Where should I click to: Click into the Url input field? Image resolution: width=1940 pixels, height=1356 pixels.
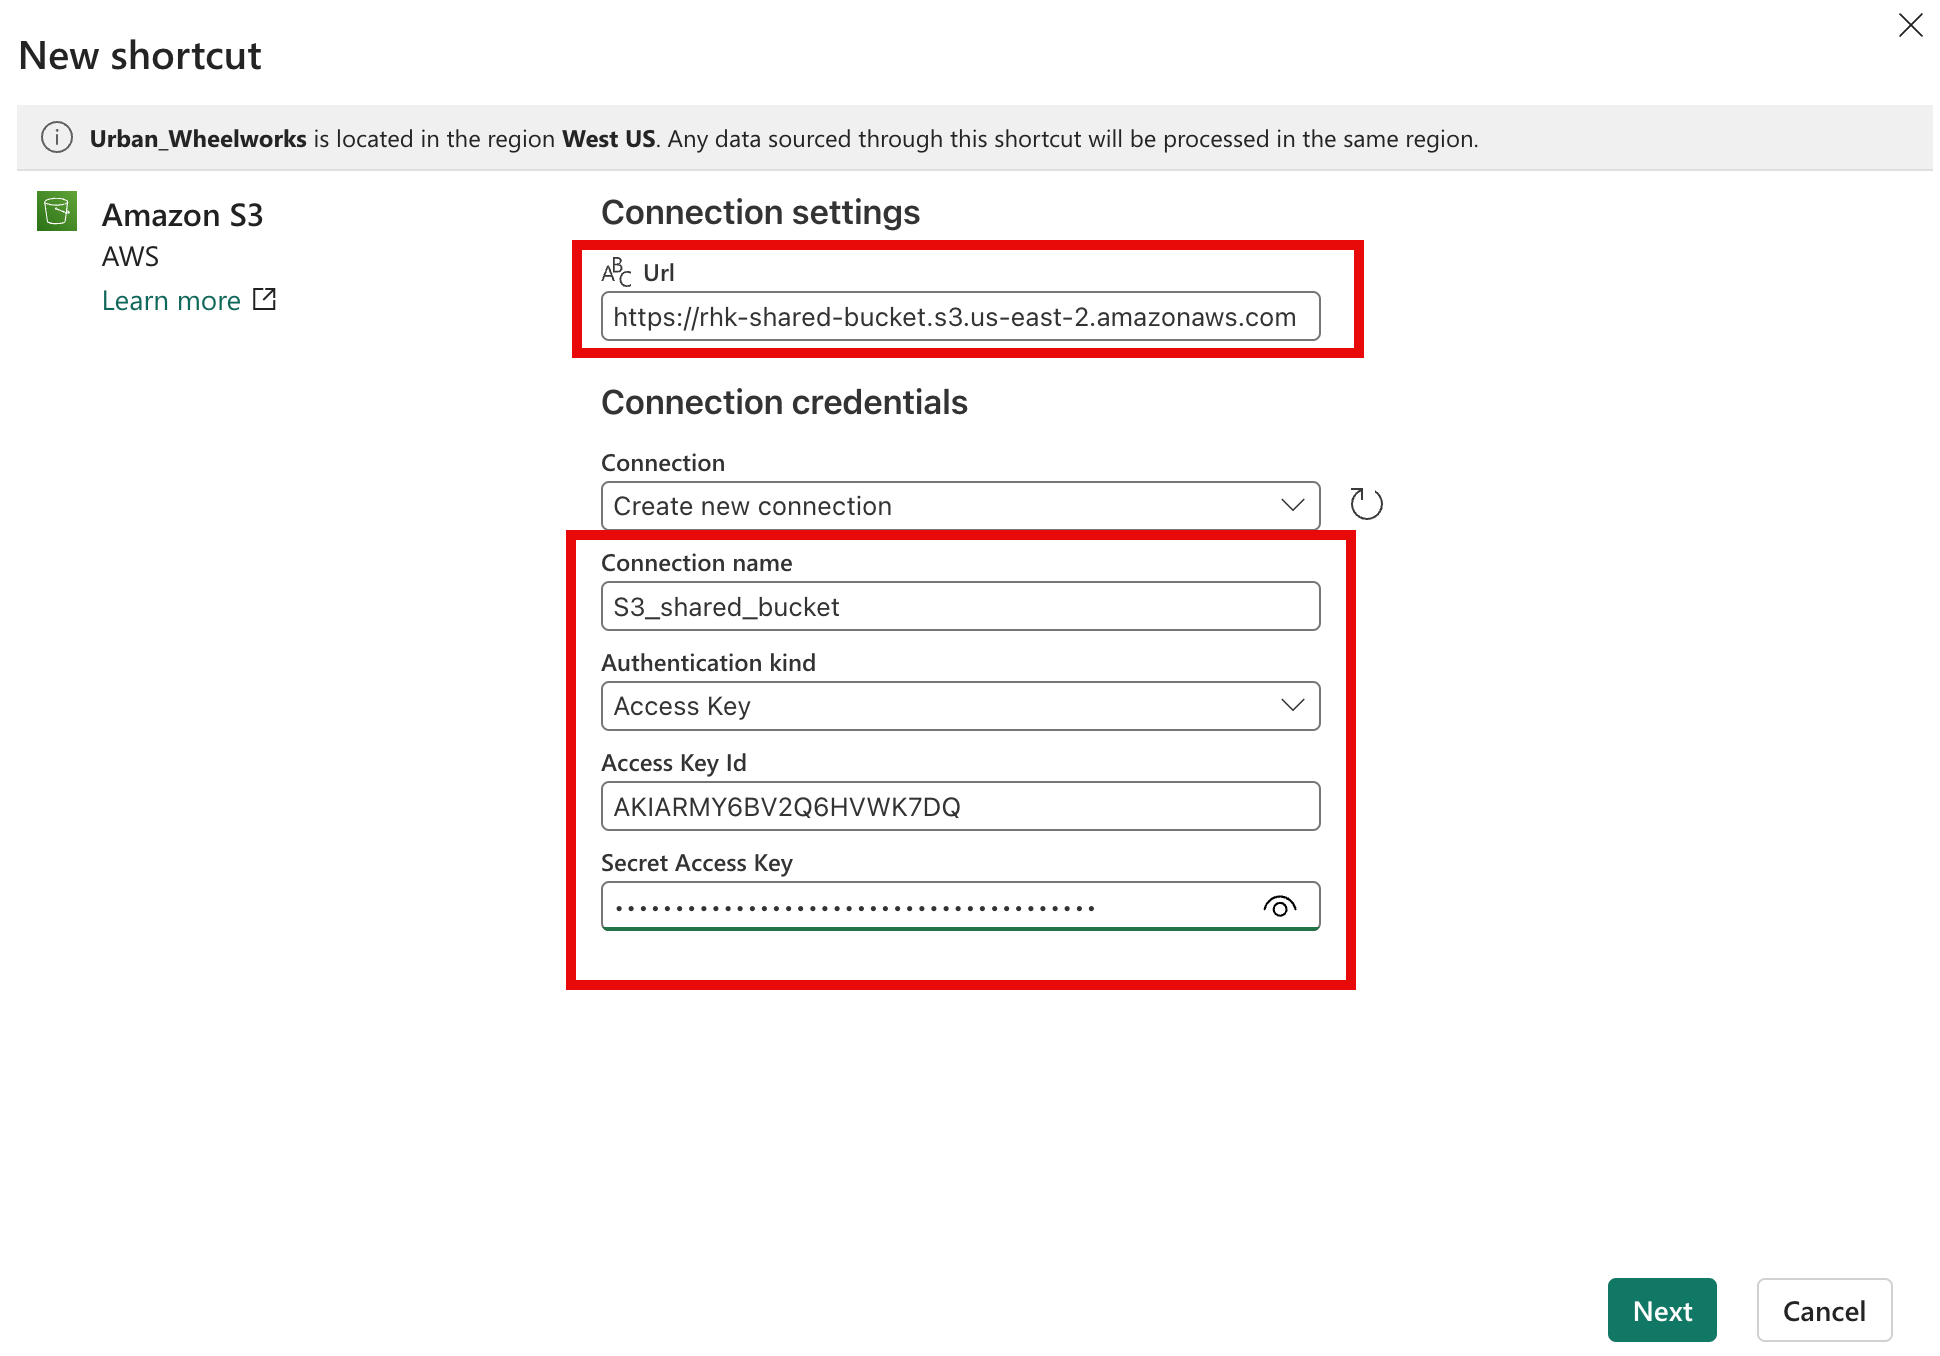coord(960,317)
